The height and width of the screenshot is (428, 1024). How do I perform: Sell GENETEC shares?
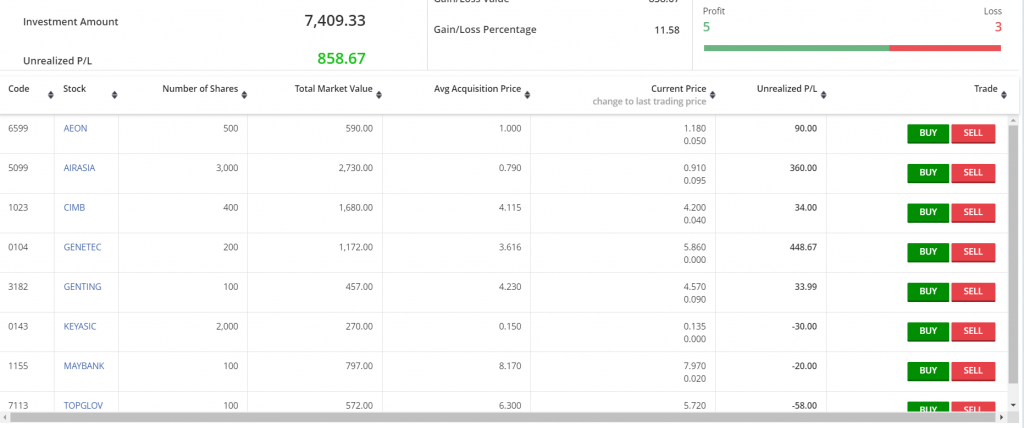(x=973, y=252)
